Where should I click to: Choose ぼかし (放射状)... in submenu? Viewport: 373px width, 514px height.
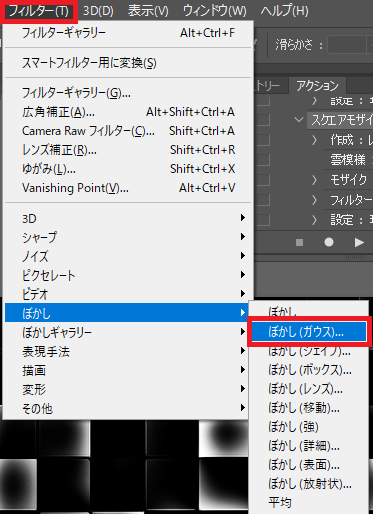309,484
